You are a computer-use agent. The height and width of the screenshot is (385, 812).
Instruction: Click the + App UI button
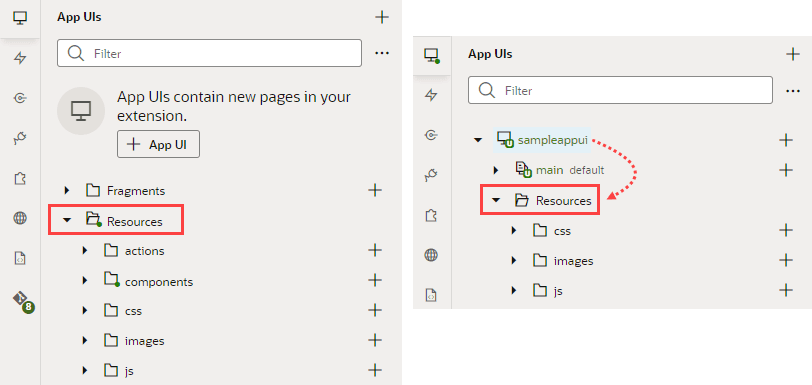point(158,145)
